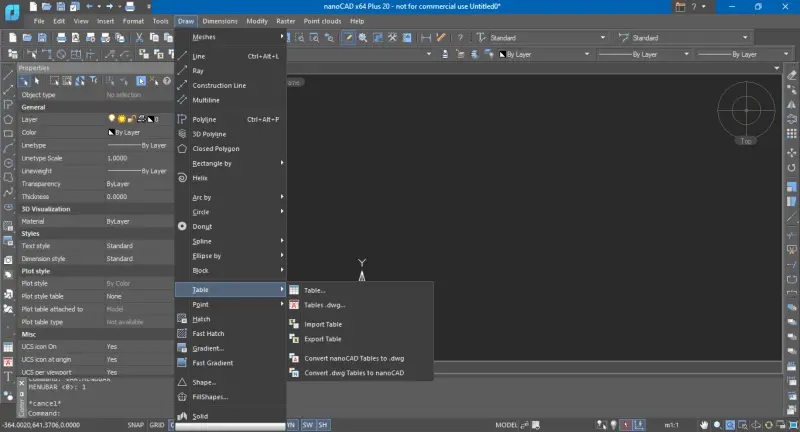
Task: Click the Erase tool in right modify toolbar
Action: (791, 75)
